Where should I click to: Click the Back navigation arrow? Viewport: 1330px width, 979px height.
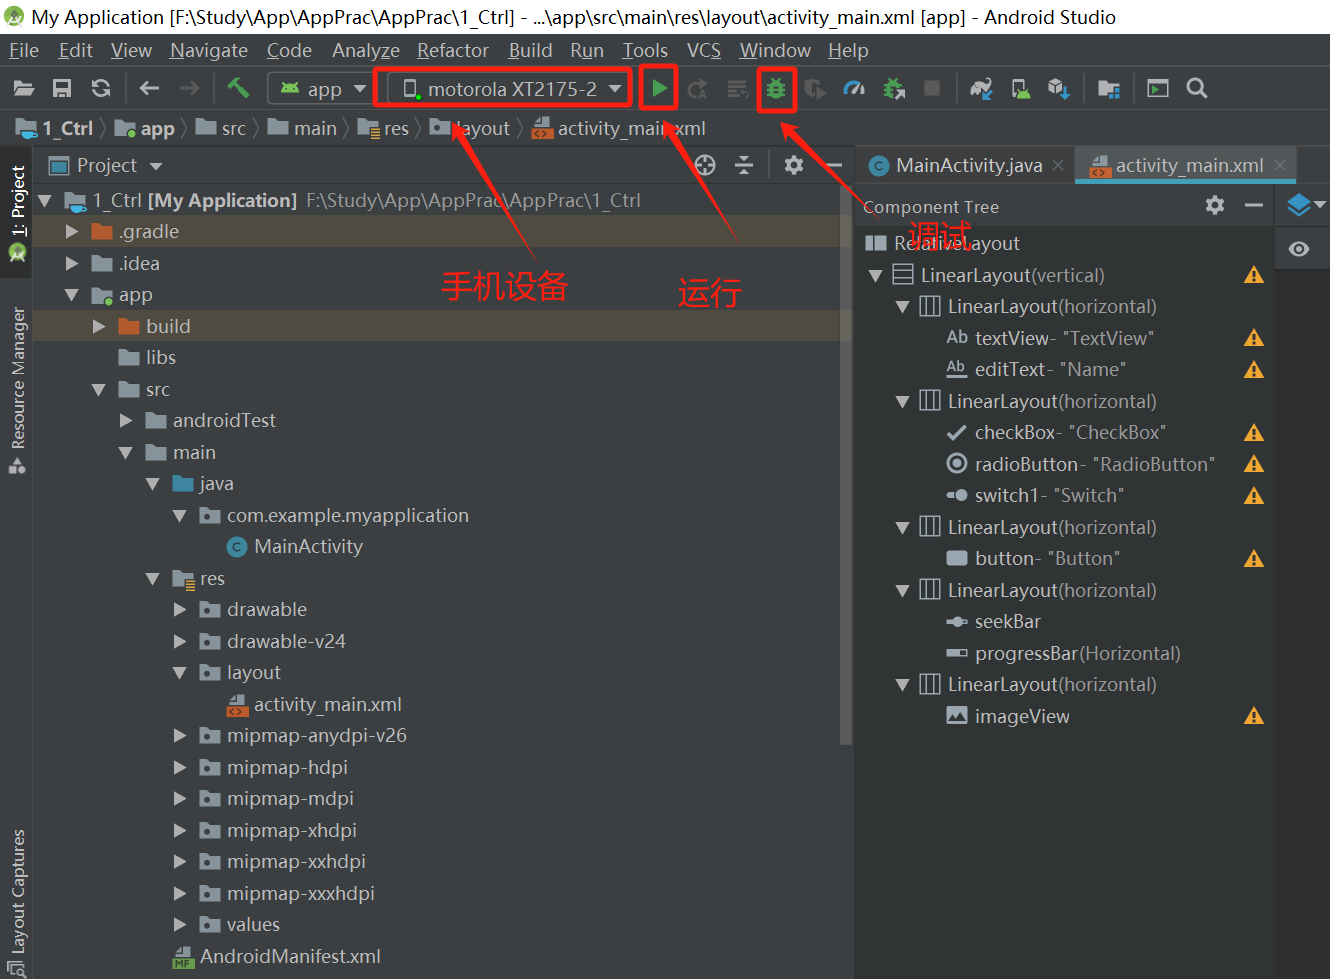[x=149, y=89]
